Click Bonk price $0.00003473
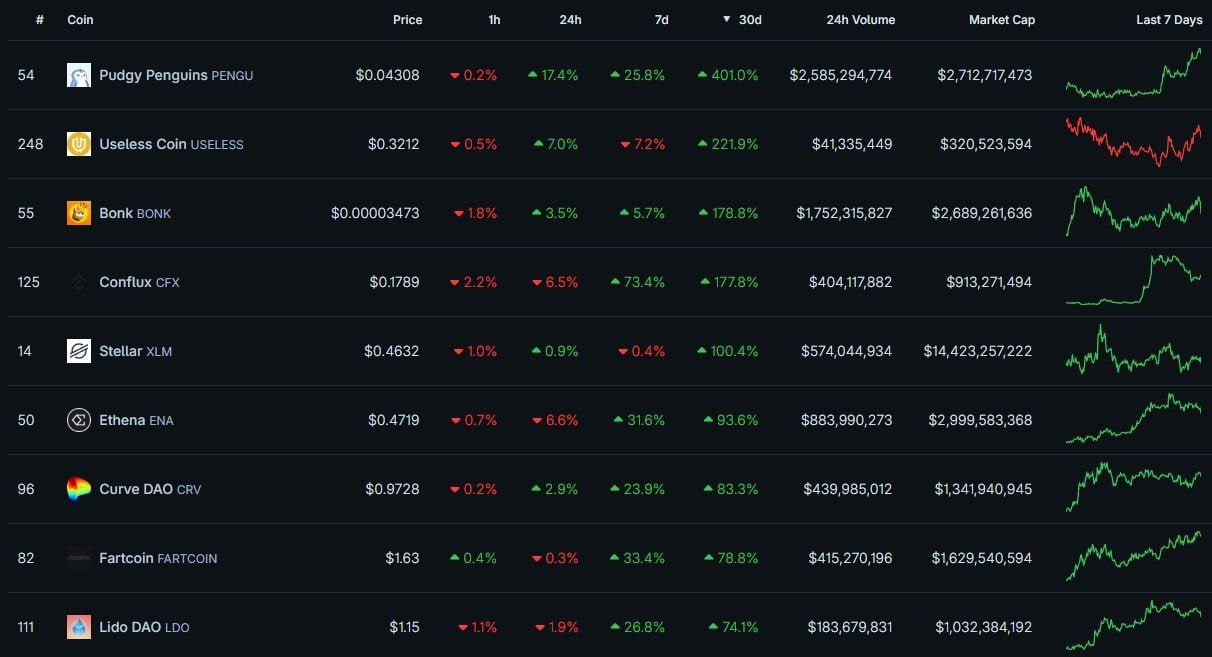Screen dimensions: 1212x657 pyautogui.click(x=376, y=213)
